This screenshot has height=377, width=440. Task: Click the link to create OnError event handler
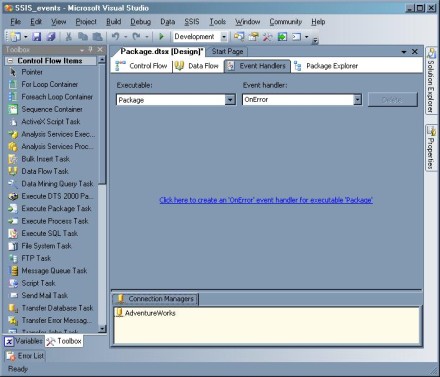coord(266,200)
